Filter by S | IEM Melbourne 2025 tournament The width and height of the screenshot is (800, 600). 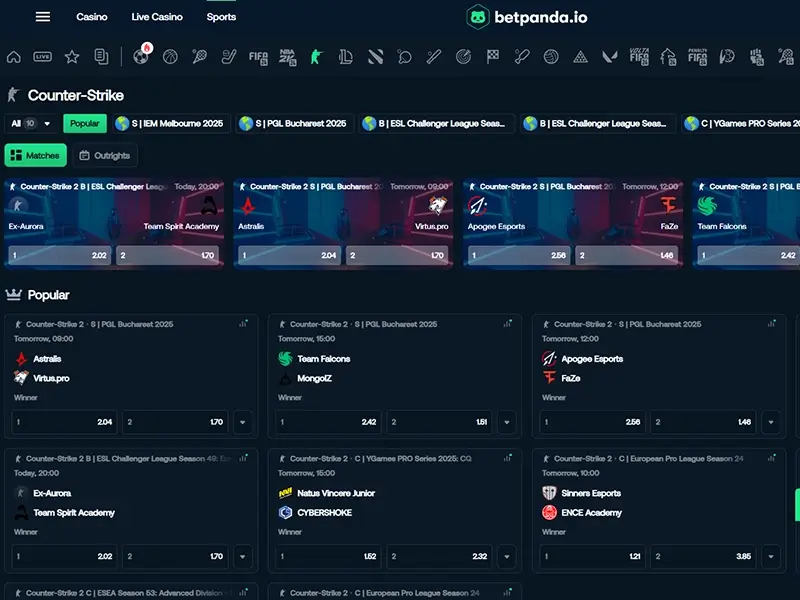tap(171, 123)
